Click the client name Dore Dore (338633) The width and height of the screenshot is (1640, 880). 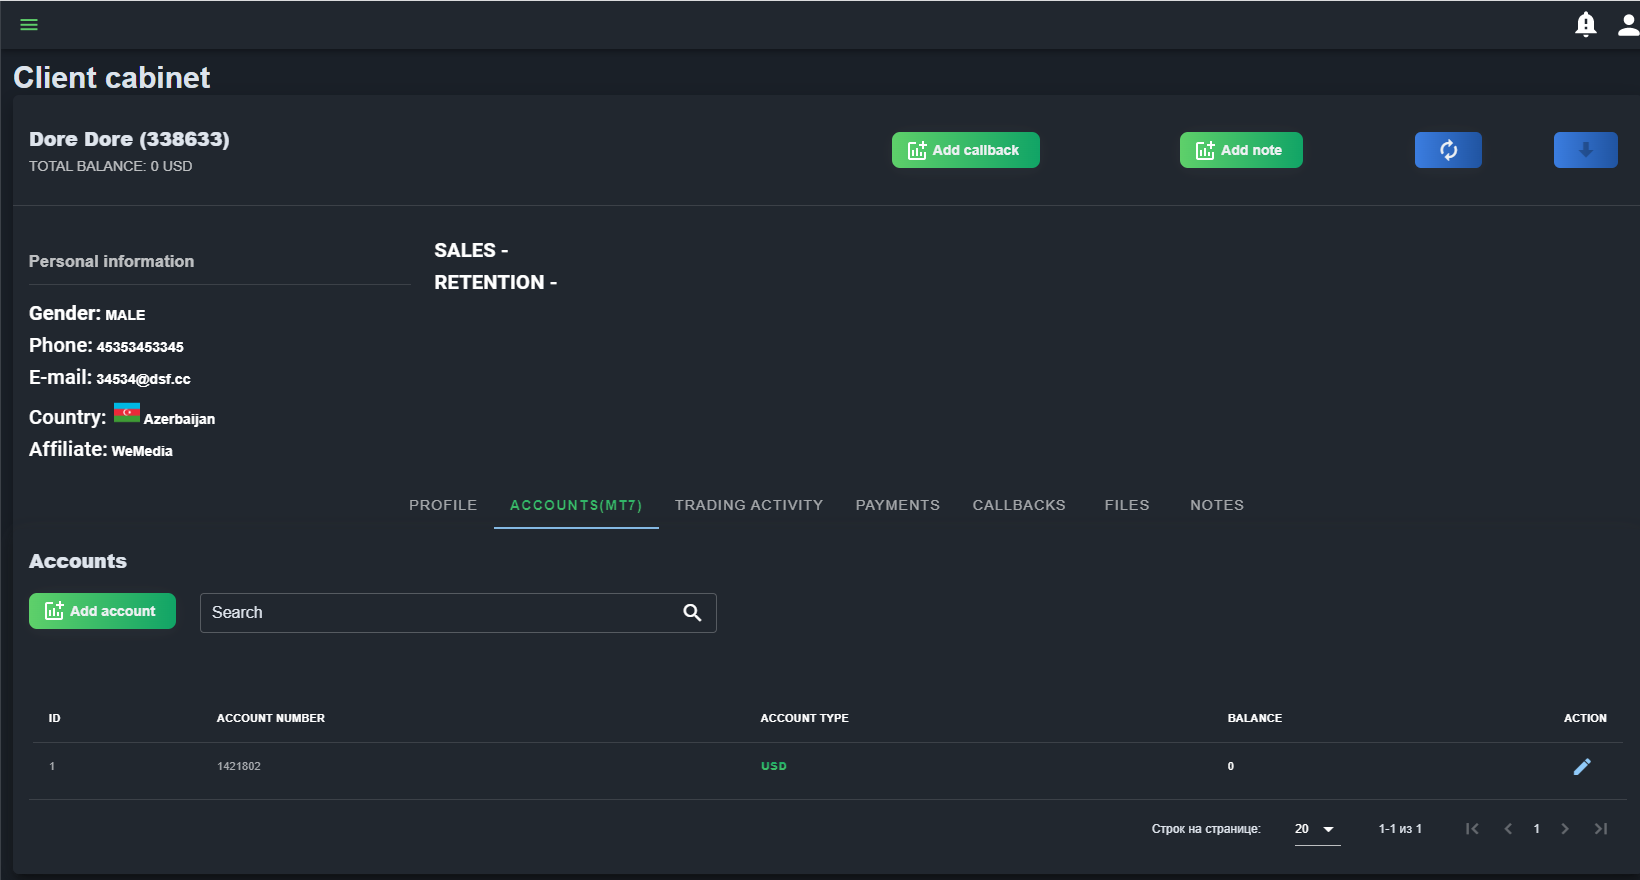(x=129, y=139)
